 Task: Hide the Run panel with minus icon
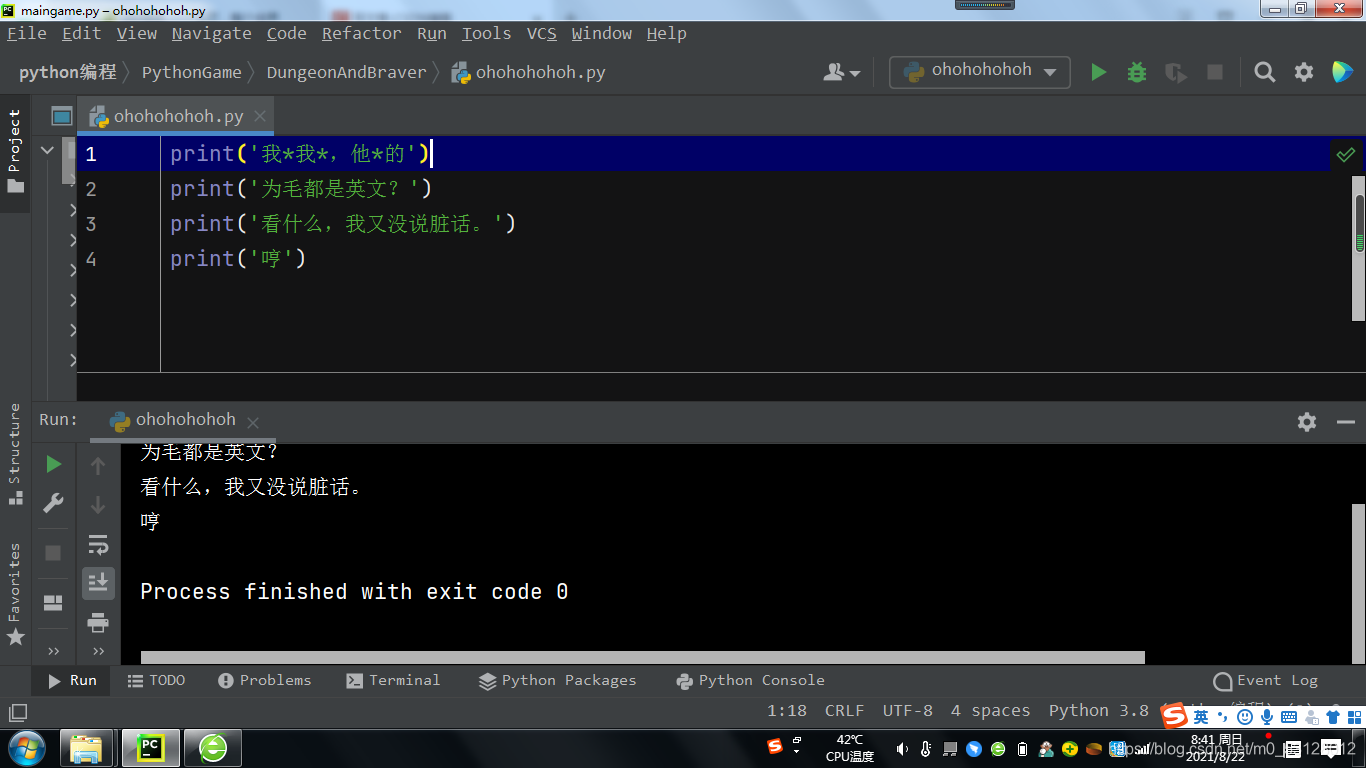click(x=1346, y=421)
